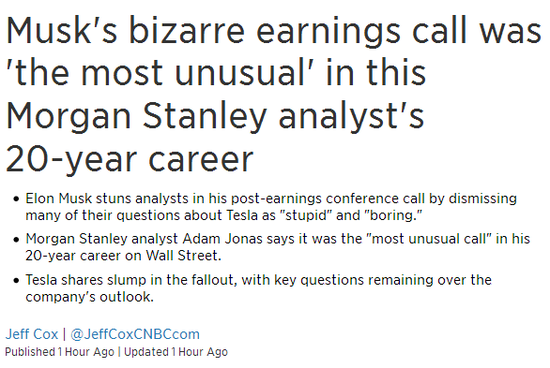550x368 pixels.
Task: Click the bullet dot before "Tesla shares slump"
Action: 16,281
